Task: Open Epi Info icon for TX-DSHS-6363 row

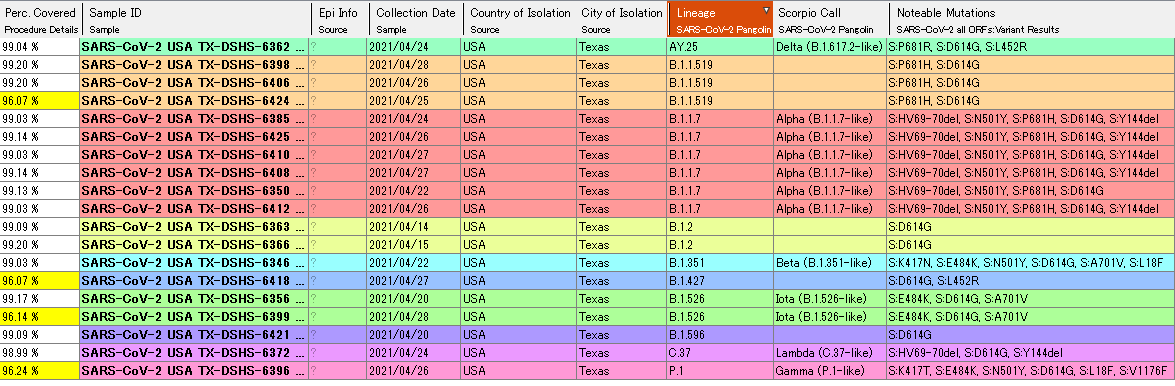Action: click(x=313, y=226)
